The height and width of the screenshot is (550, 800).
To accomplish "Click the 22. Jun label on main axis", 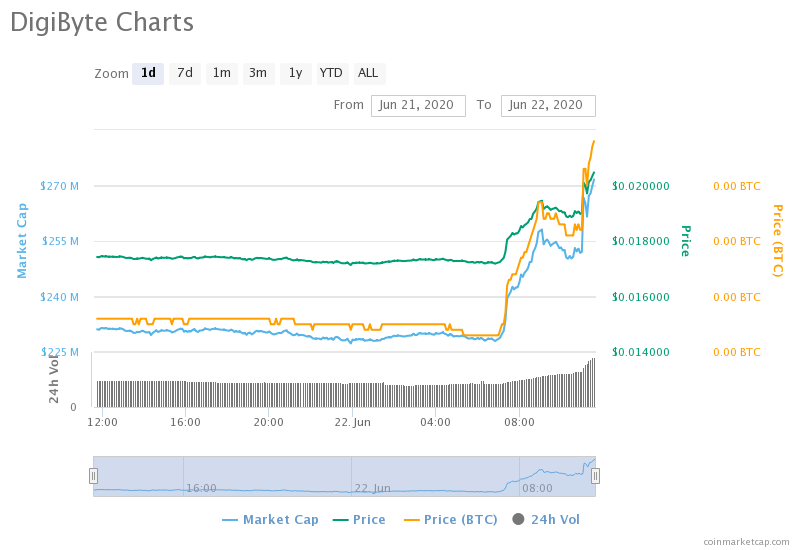I will point(353,422).
